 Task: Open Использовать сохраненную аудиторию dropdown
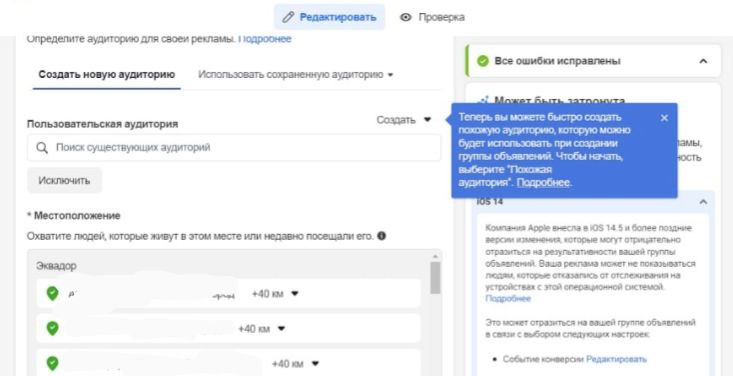point(295,75)
